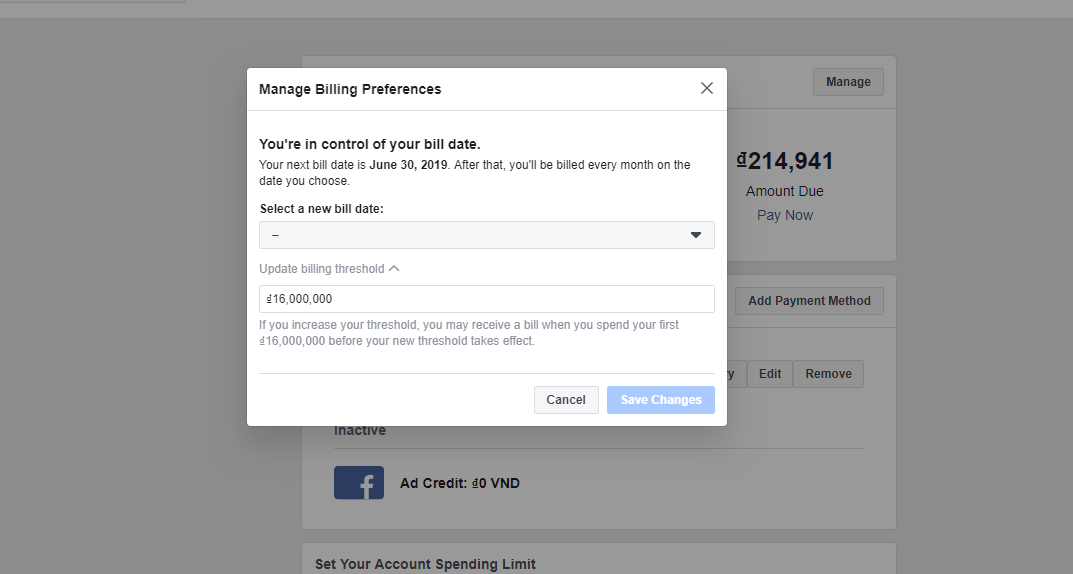
Task: Click the bill date dropdown arrow
Action: pos(696,235)
